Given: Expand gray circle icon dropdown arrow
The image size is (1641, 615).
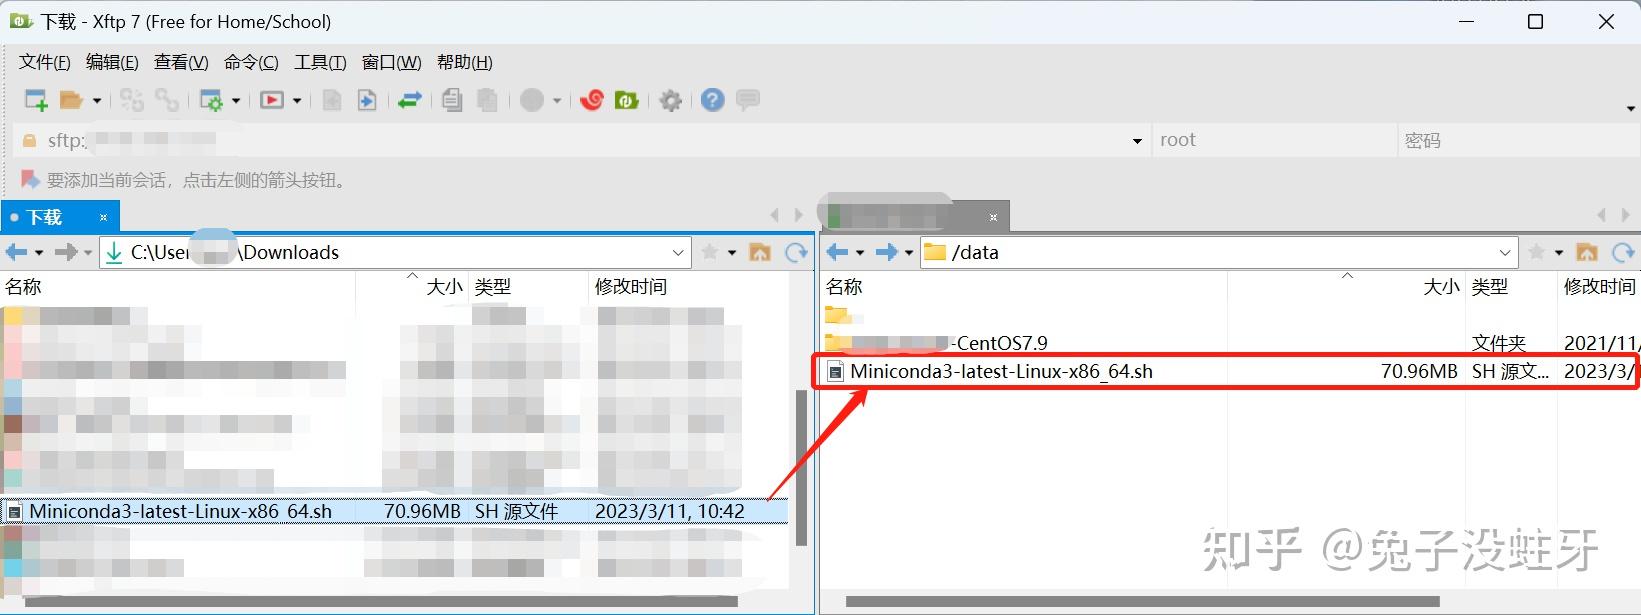Looking at the screenshot, I should 557,101.
